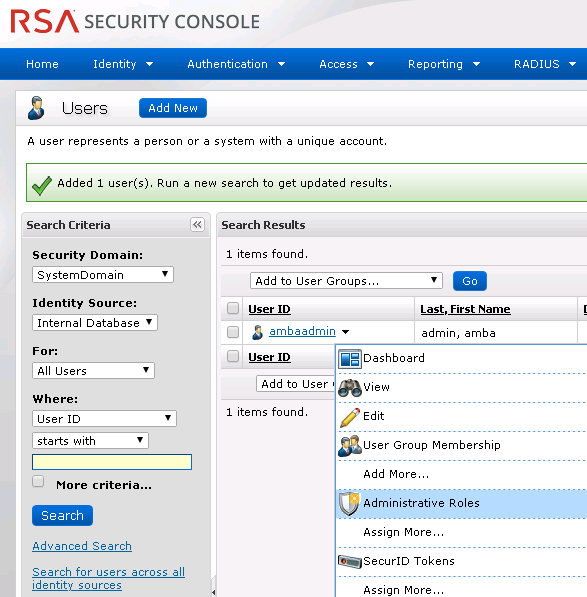
Task: Open the top Add to User Groups dropdown
Action: click(x=346, y=281)
